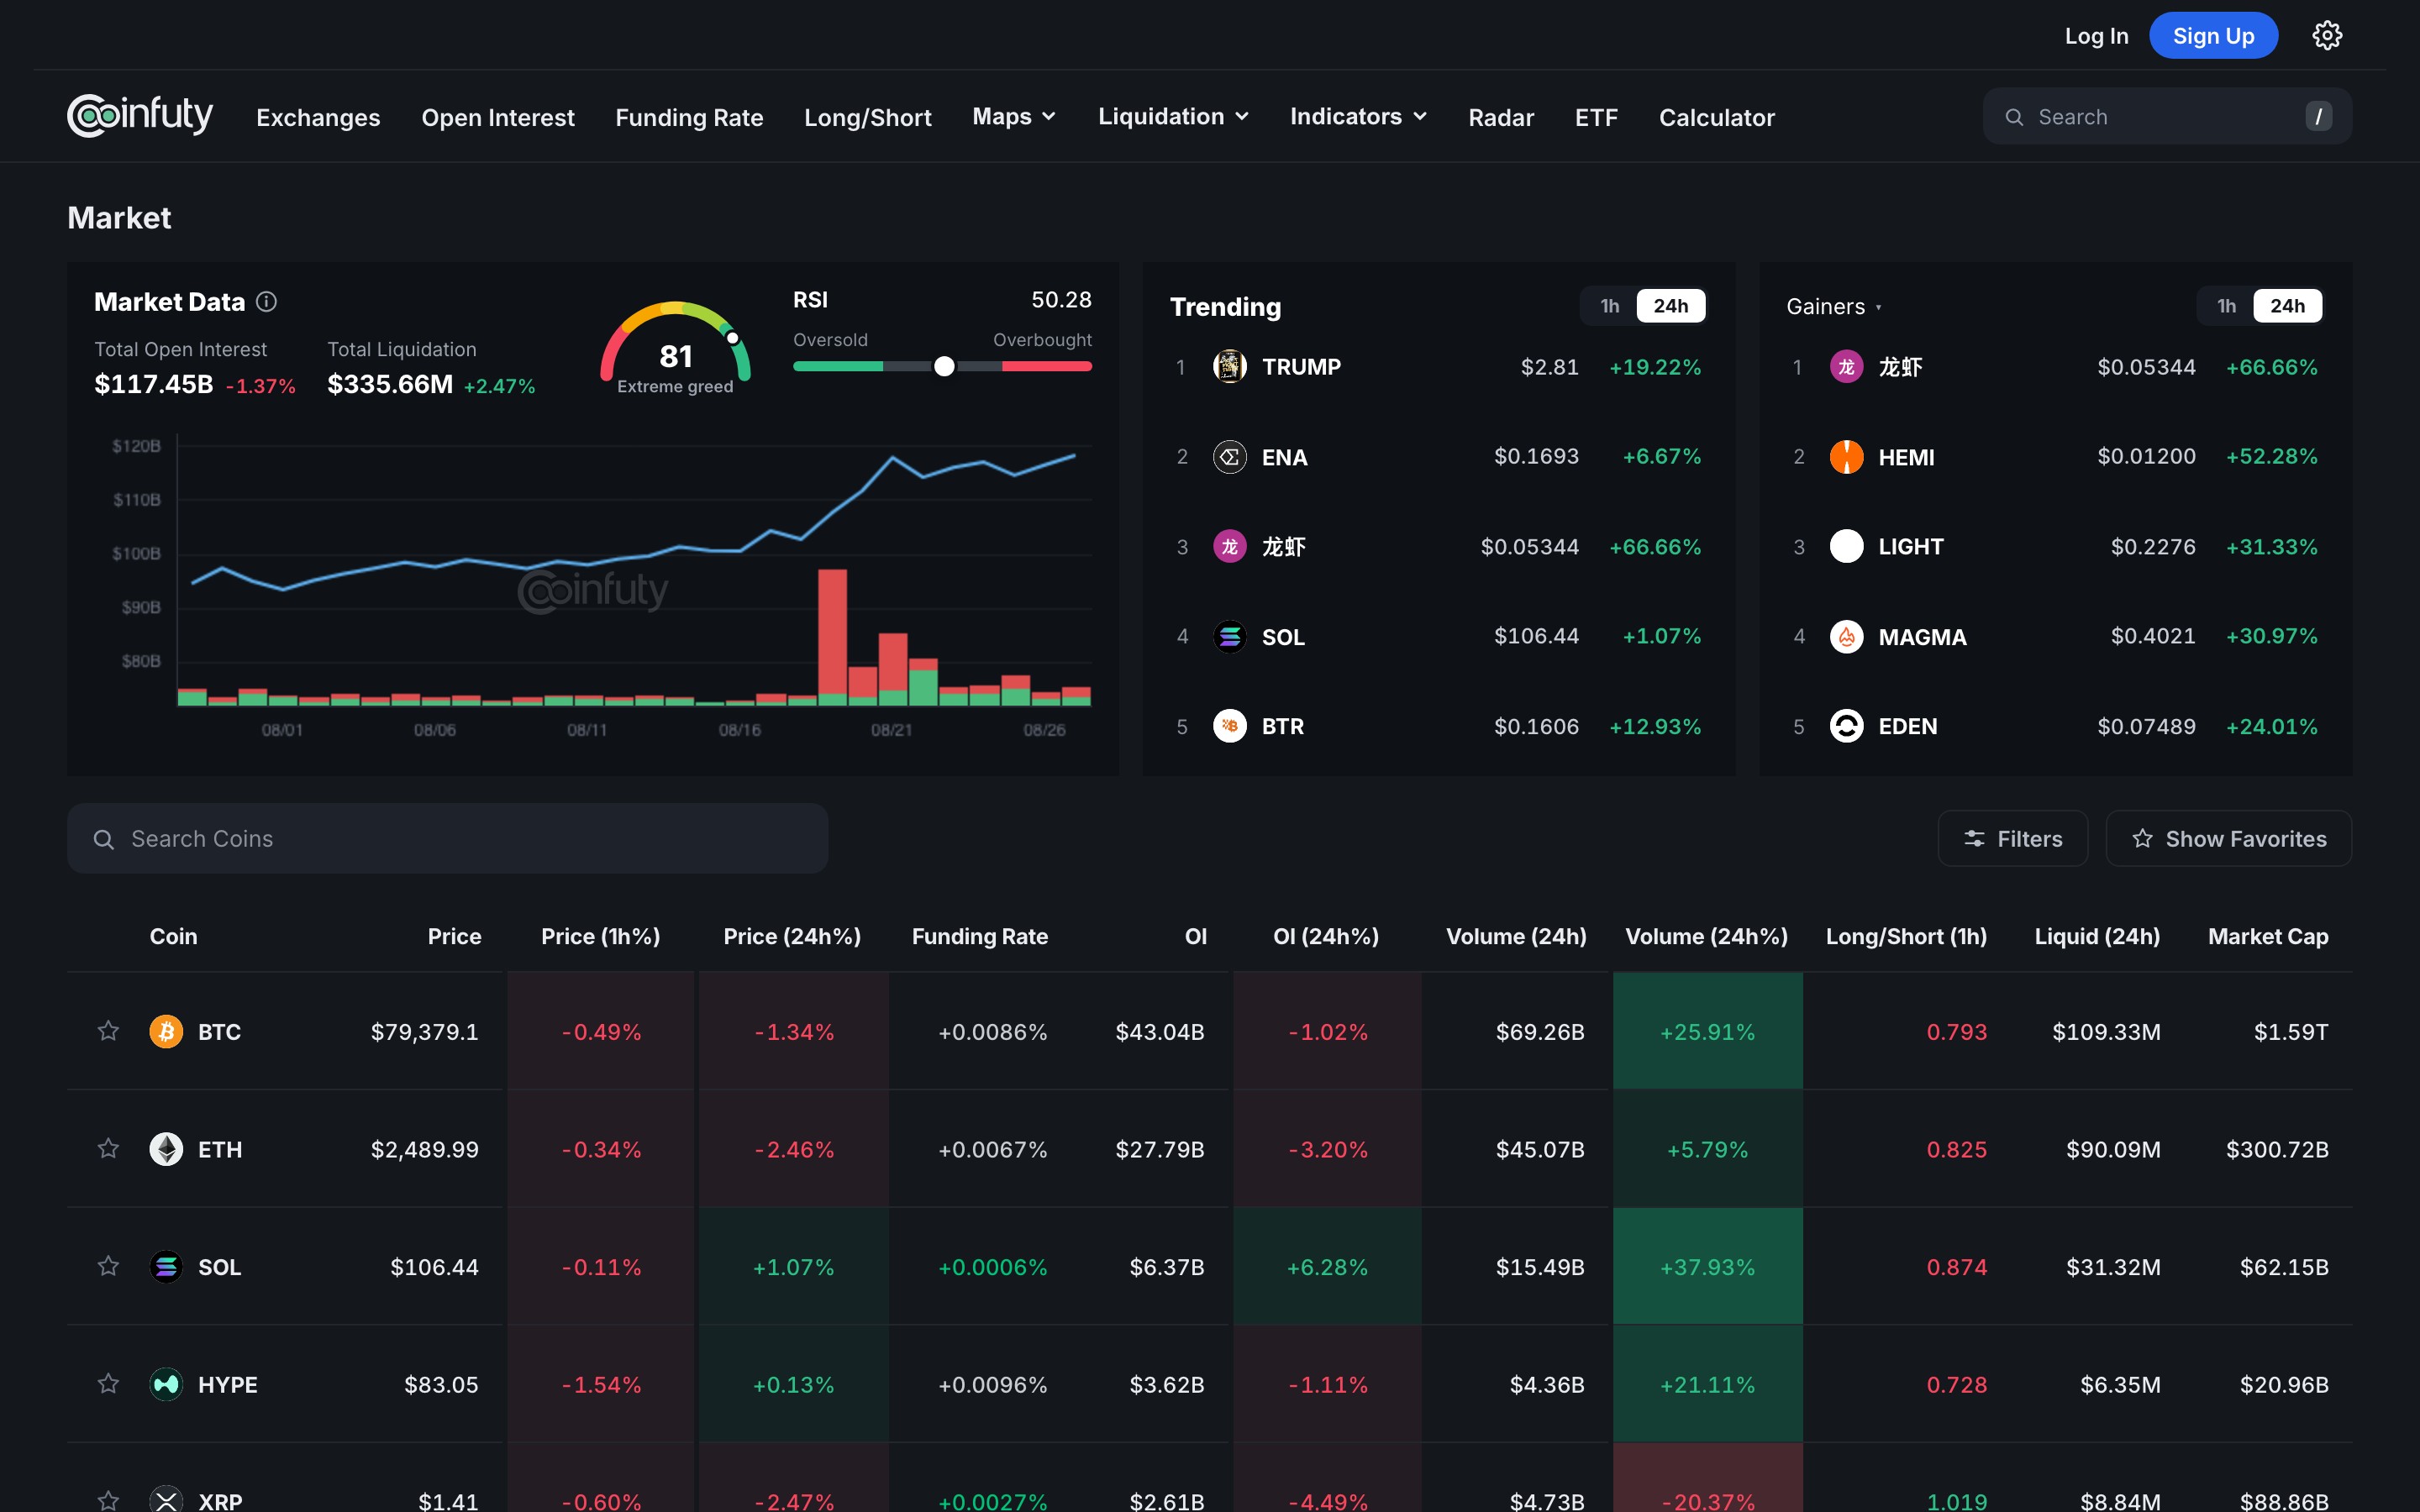Focus the Search Coins field

[447, 839]
